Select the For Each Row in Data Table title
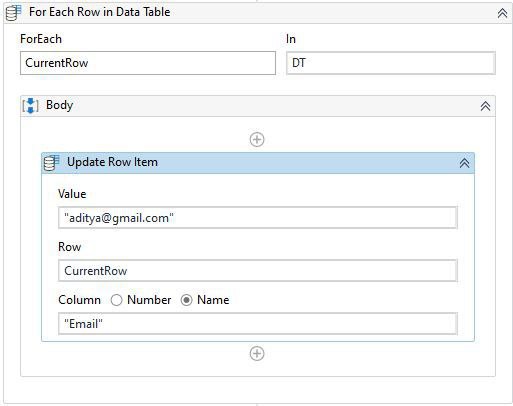513x406 pixels. [x=100, y=12]
